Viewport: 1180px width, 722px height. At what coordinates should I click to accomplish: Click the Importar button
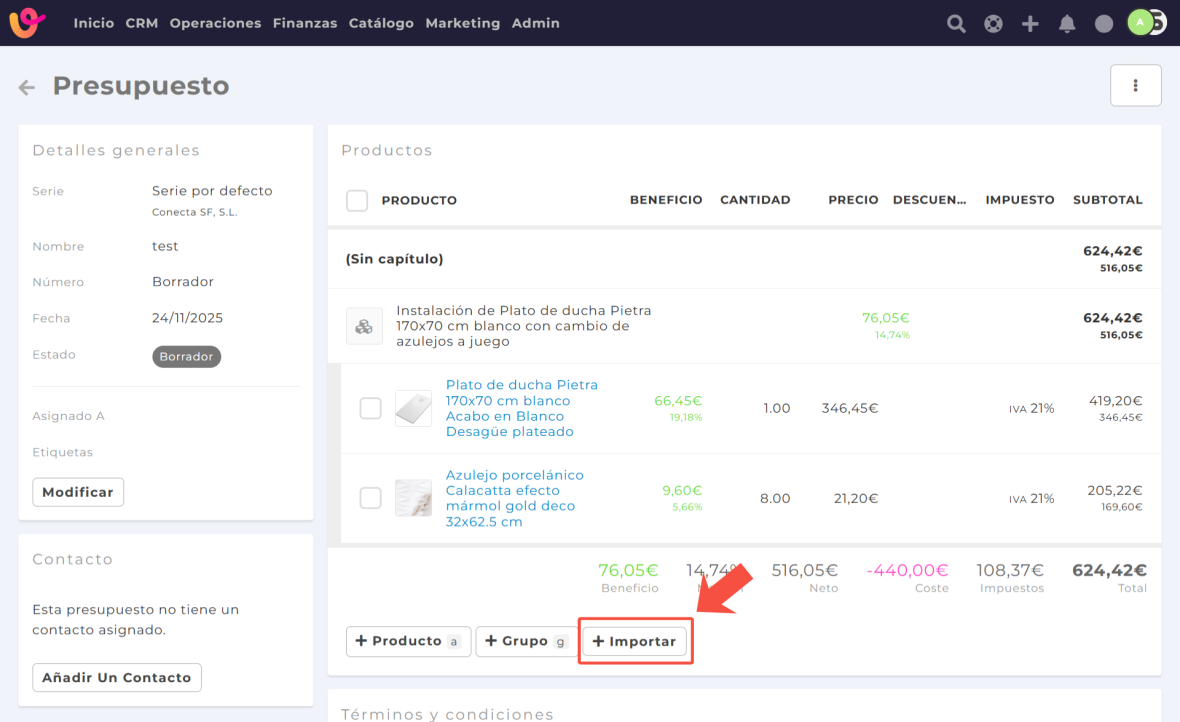pos(635,641)
